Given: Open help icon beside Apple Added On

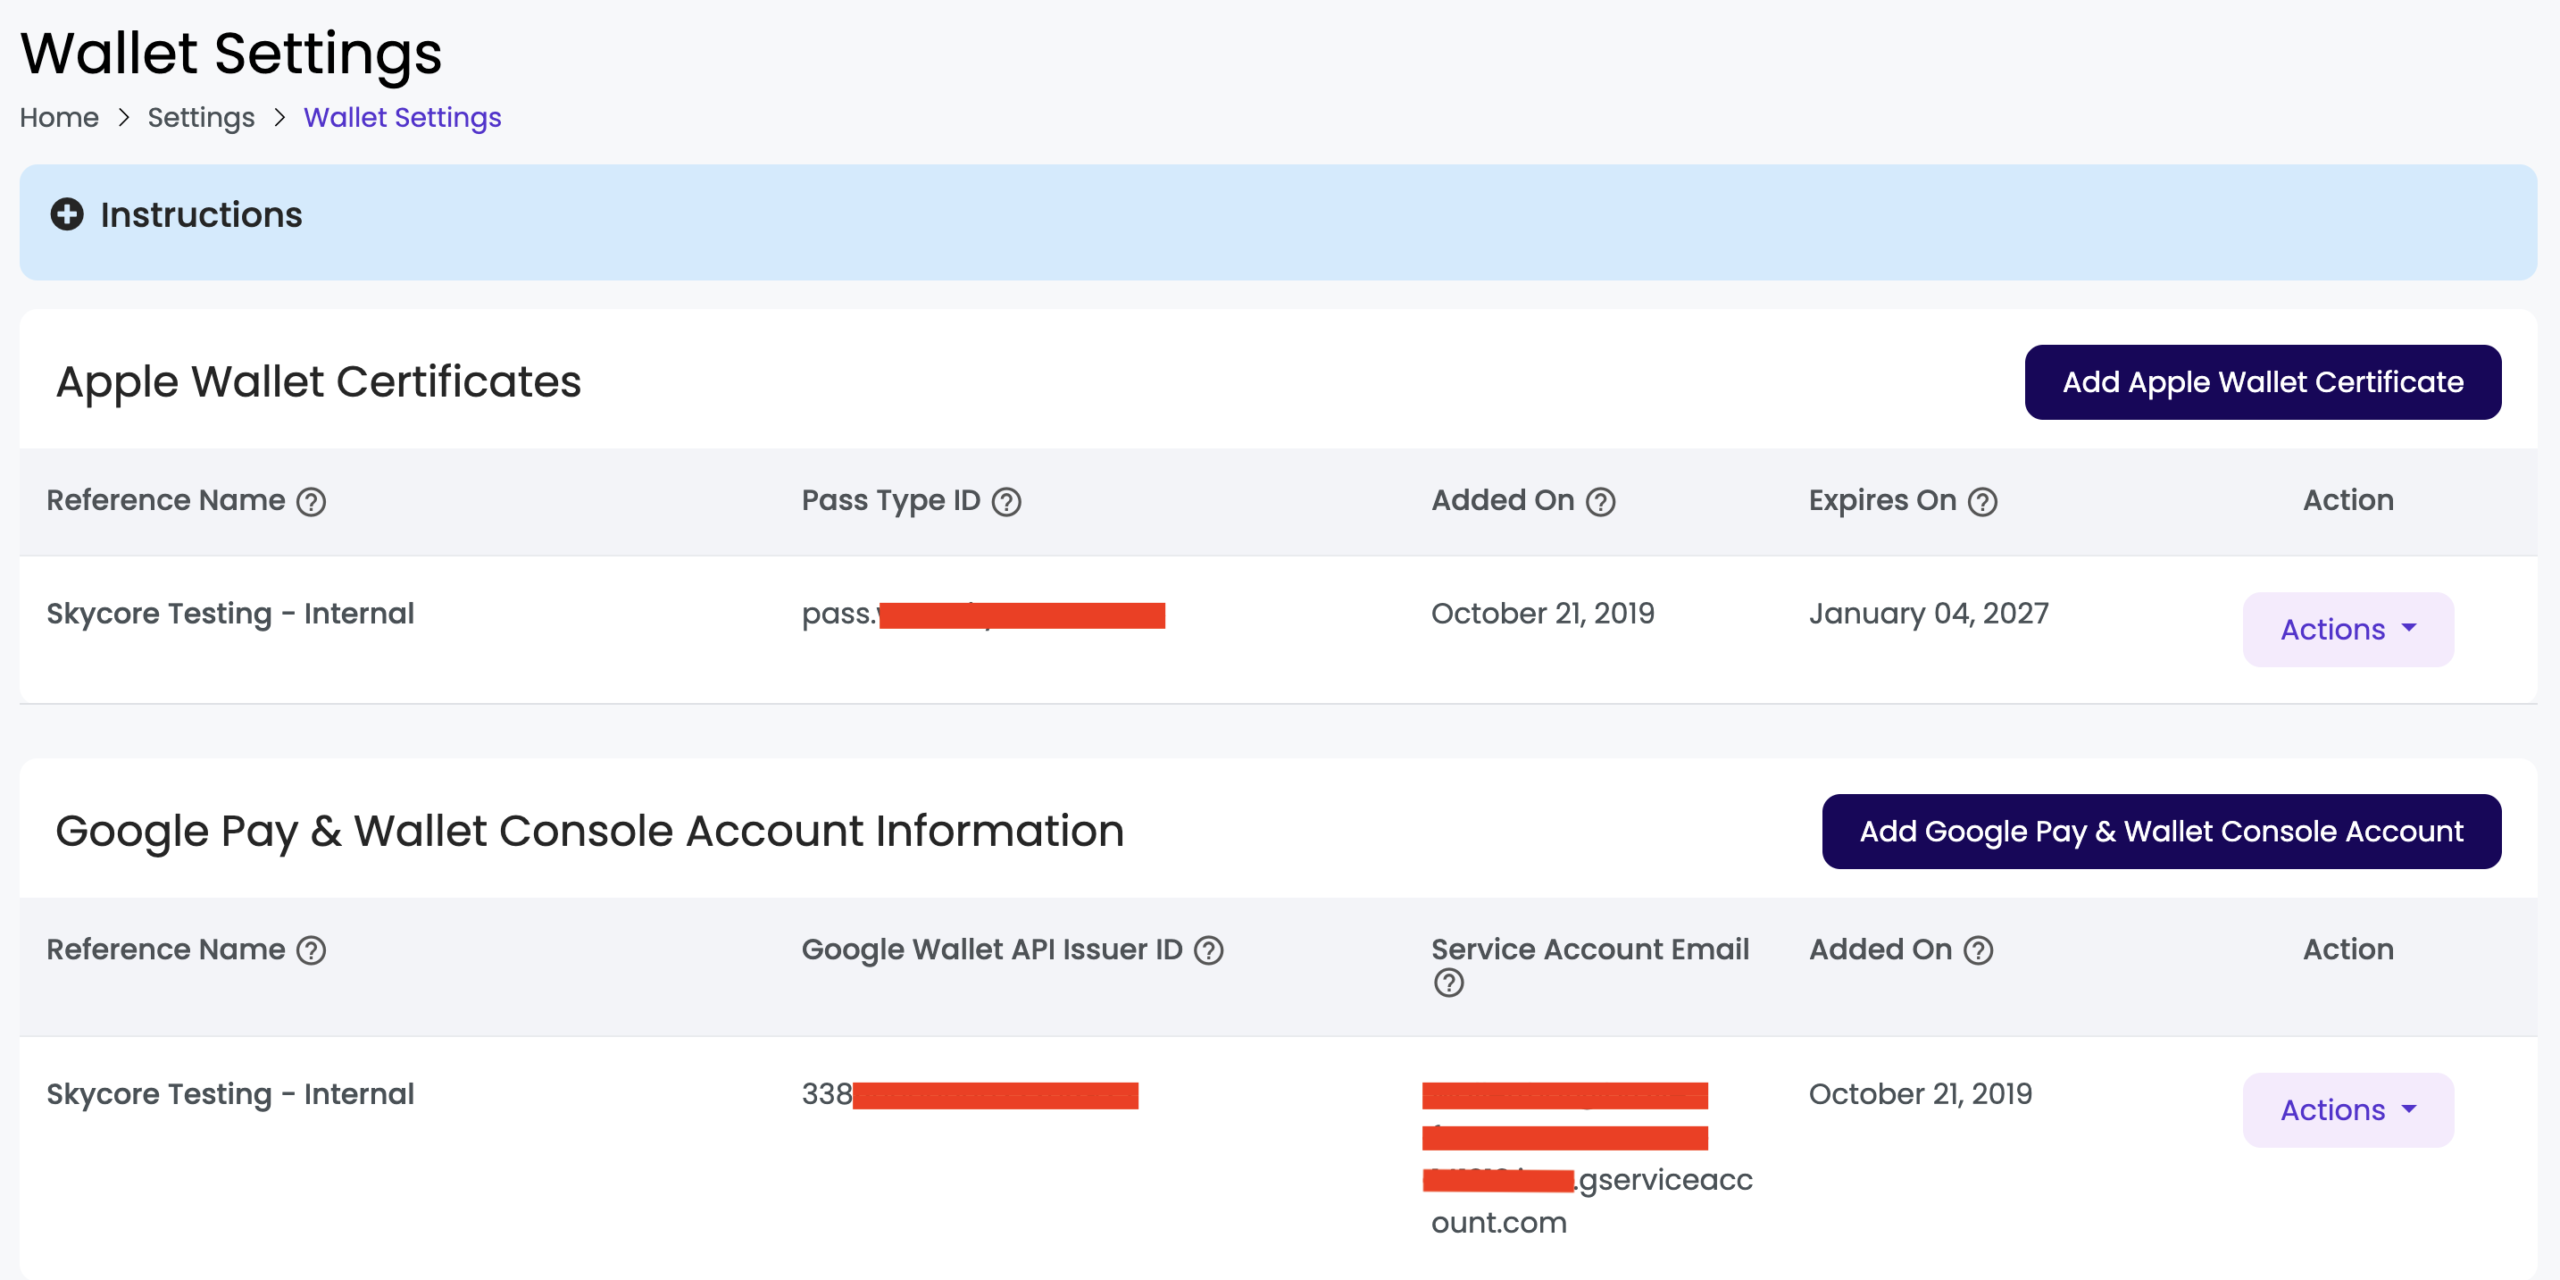Looking at the screenshot, I should 1601,501.
